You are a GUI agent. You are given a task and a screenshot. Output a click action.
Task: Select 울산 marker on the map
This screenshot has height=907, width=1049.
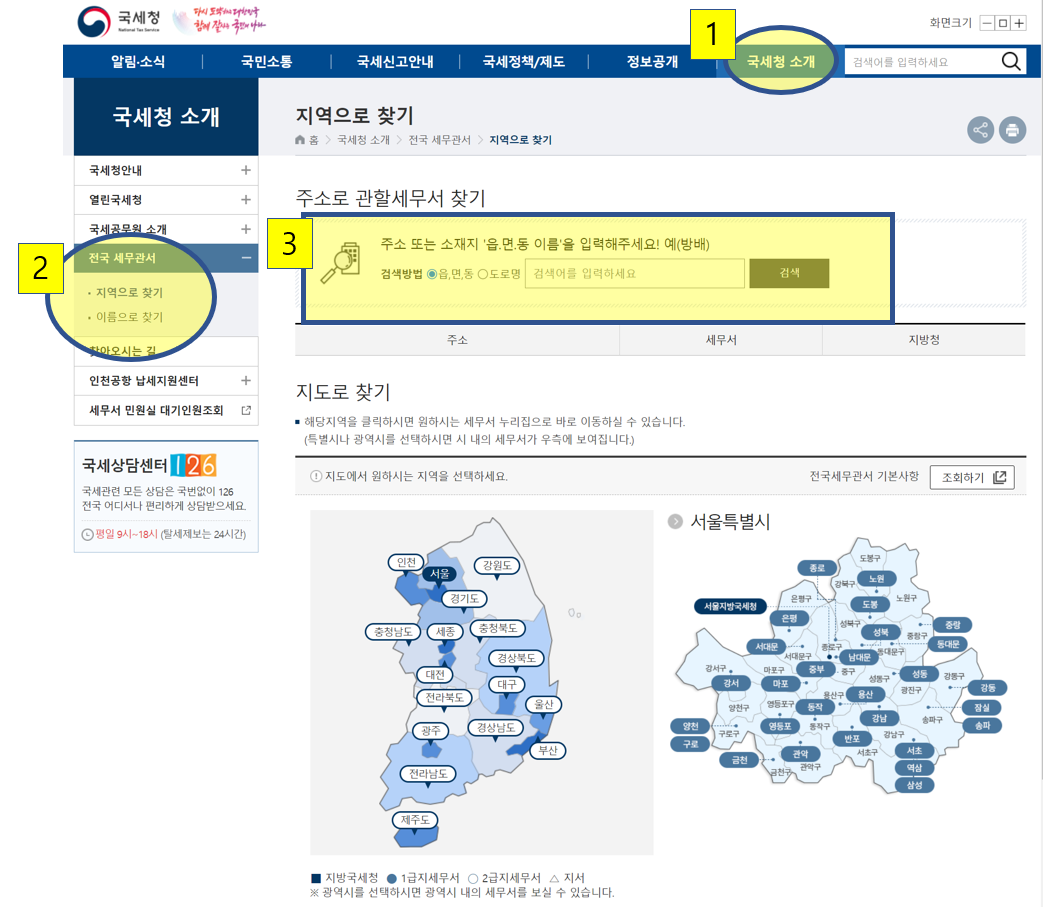(x=544, y=704)
